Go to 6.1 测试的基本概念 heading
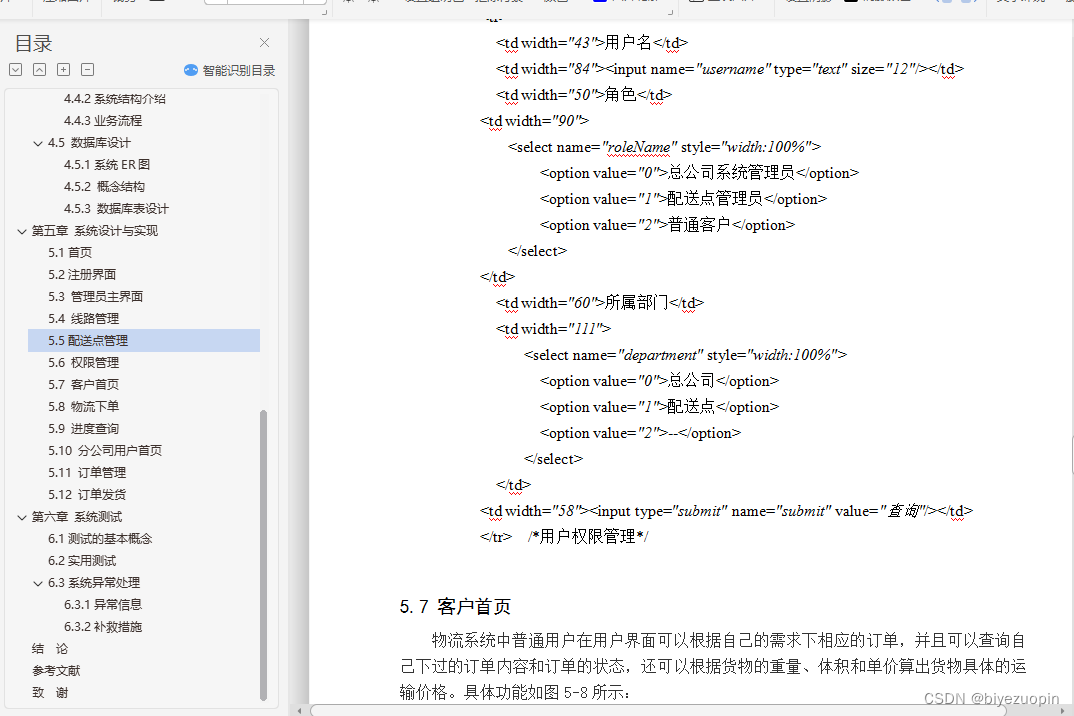The width and height of the screenshot is (1074, 716). click(100, 539)
